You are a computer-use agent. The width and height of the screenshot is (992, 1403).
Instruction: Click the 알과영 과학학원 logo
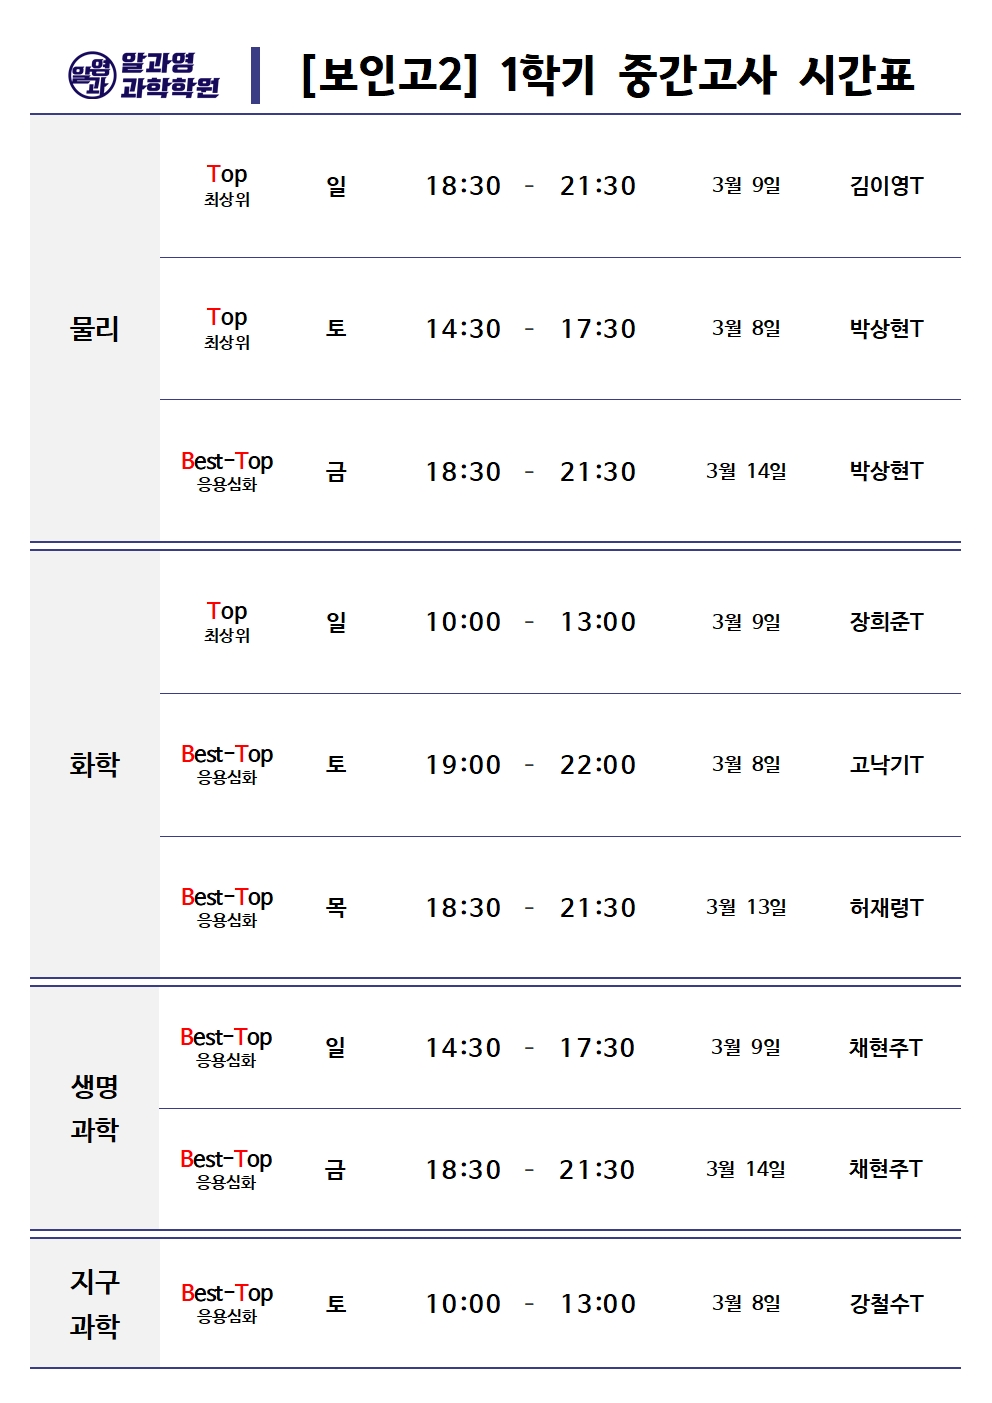point(144,75)
